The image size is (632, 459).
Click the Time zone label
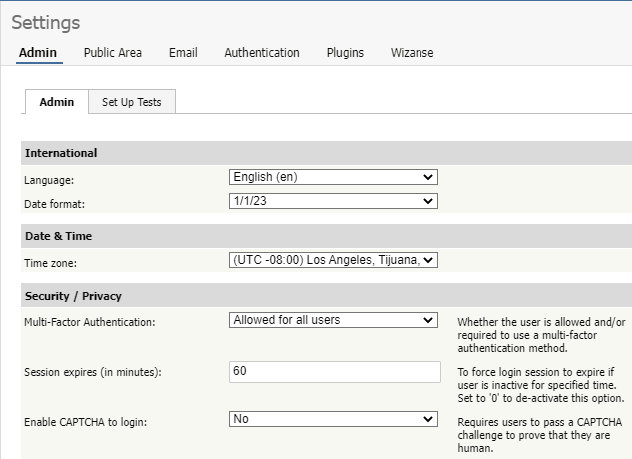[x=50, y=263]
